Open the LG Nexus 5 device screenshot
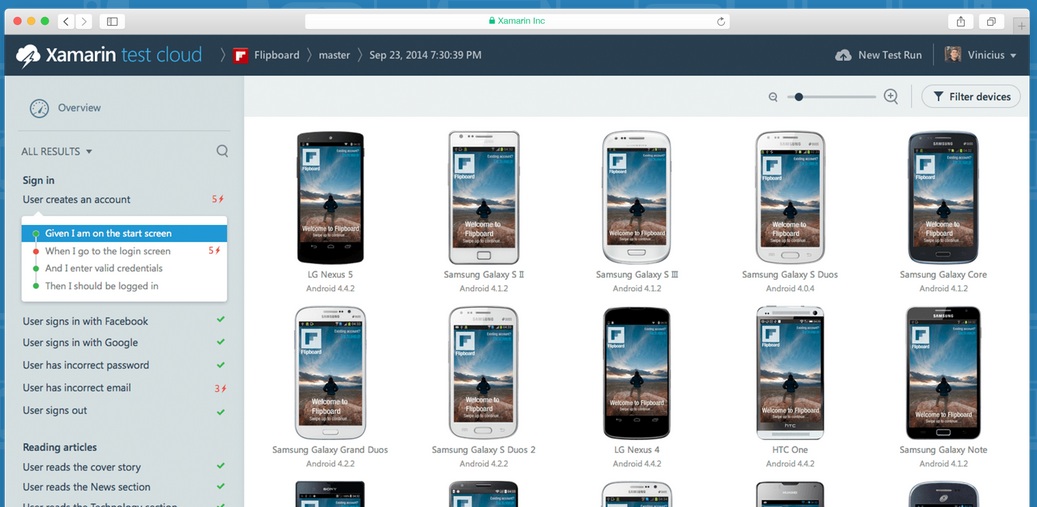 [x=330, y=197]
